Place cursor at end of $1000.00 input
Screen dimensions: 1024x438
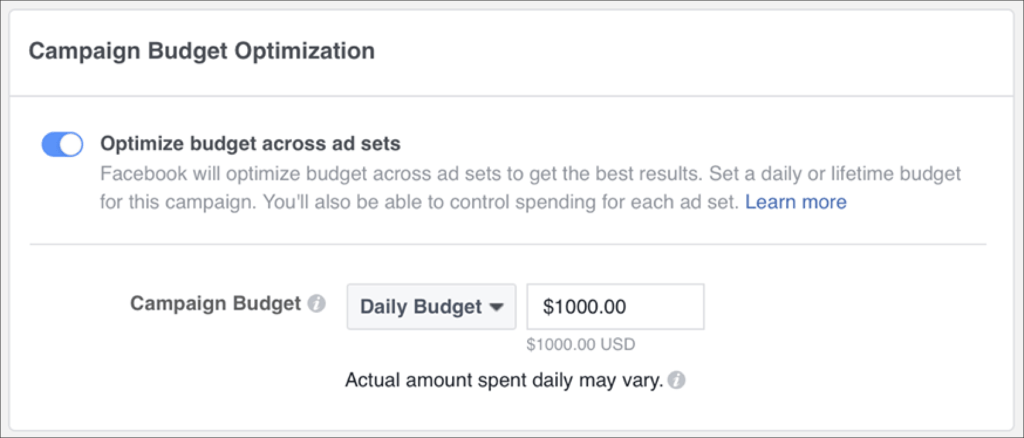pyautogui.click(x=628, y=307)
